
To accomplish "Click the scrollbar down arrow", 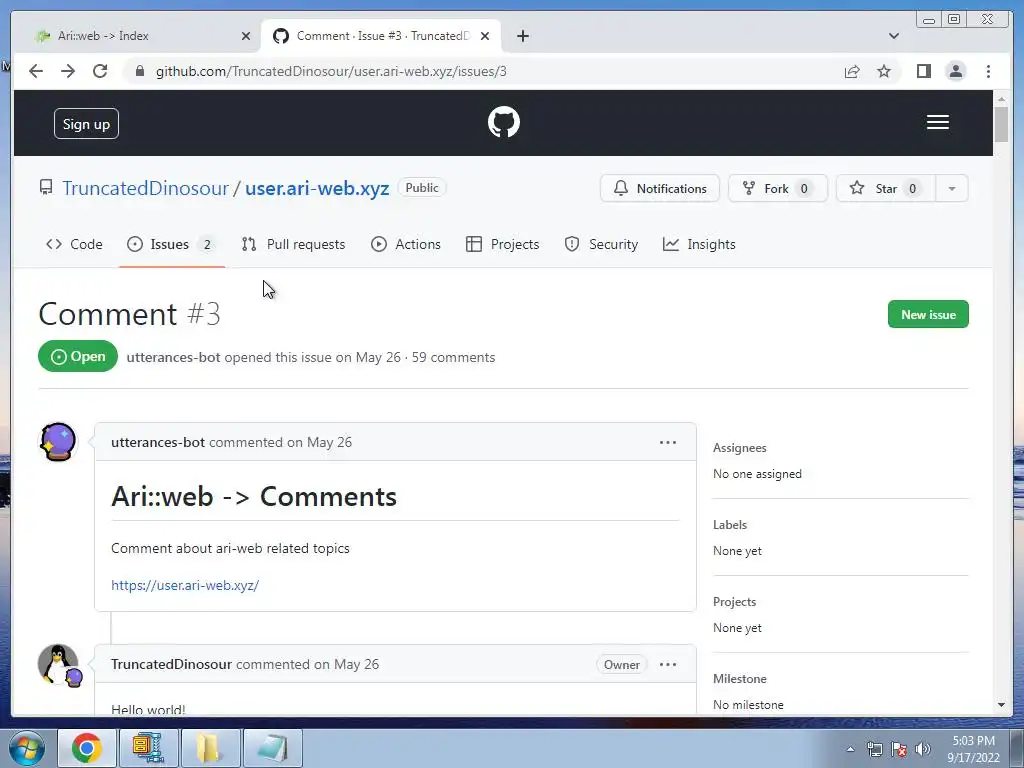I will click(x=1001, y=705).
